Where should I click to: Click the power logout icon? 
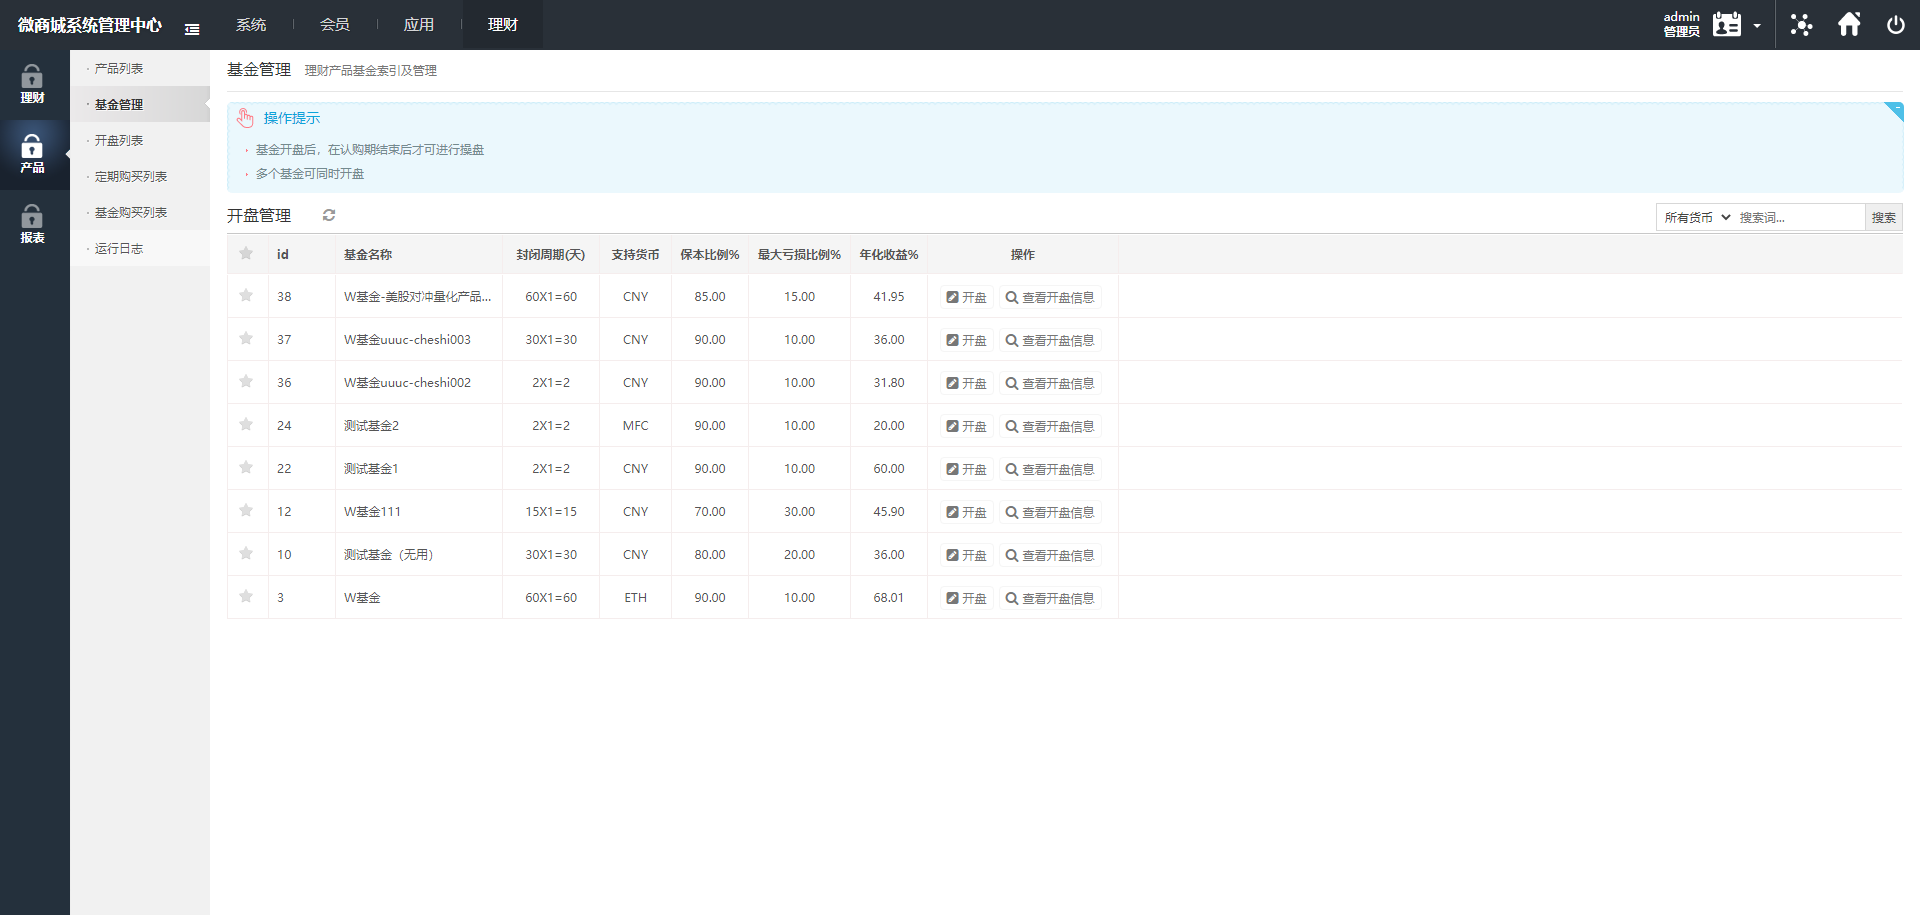coord(1895,25)
